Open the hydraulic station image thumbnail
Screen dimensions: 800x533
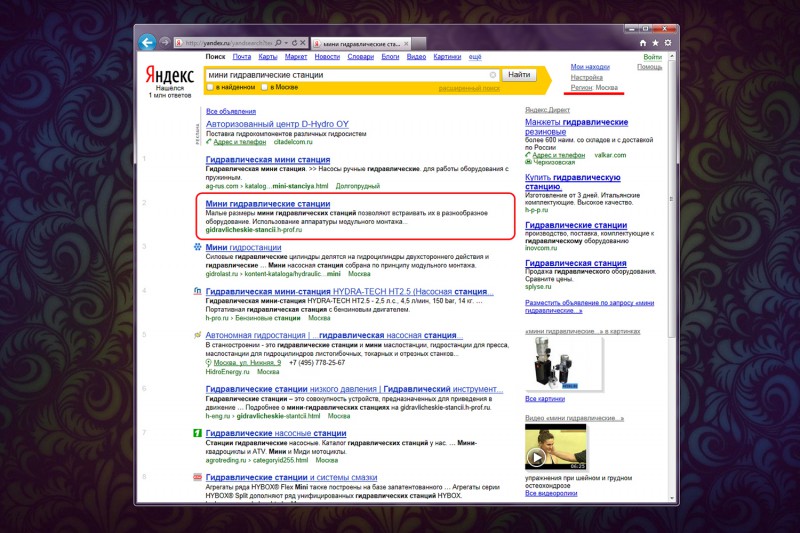[x=564, y=364]
